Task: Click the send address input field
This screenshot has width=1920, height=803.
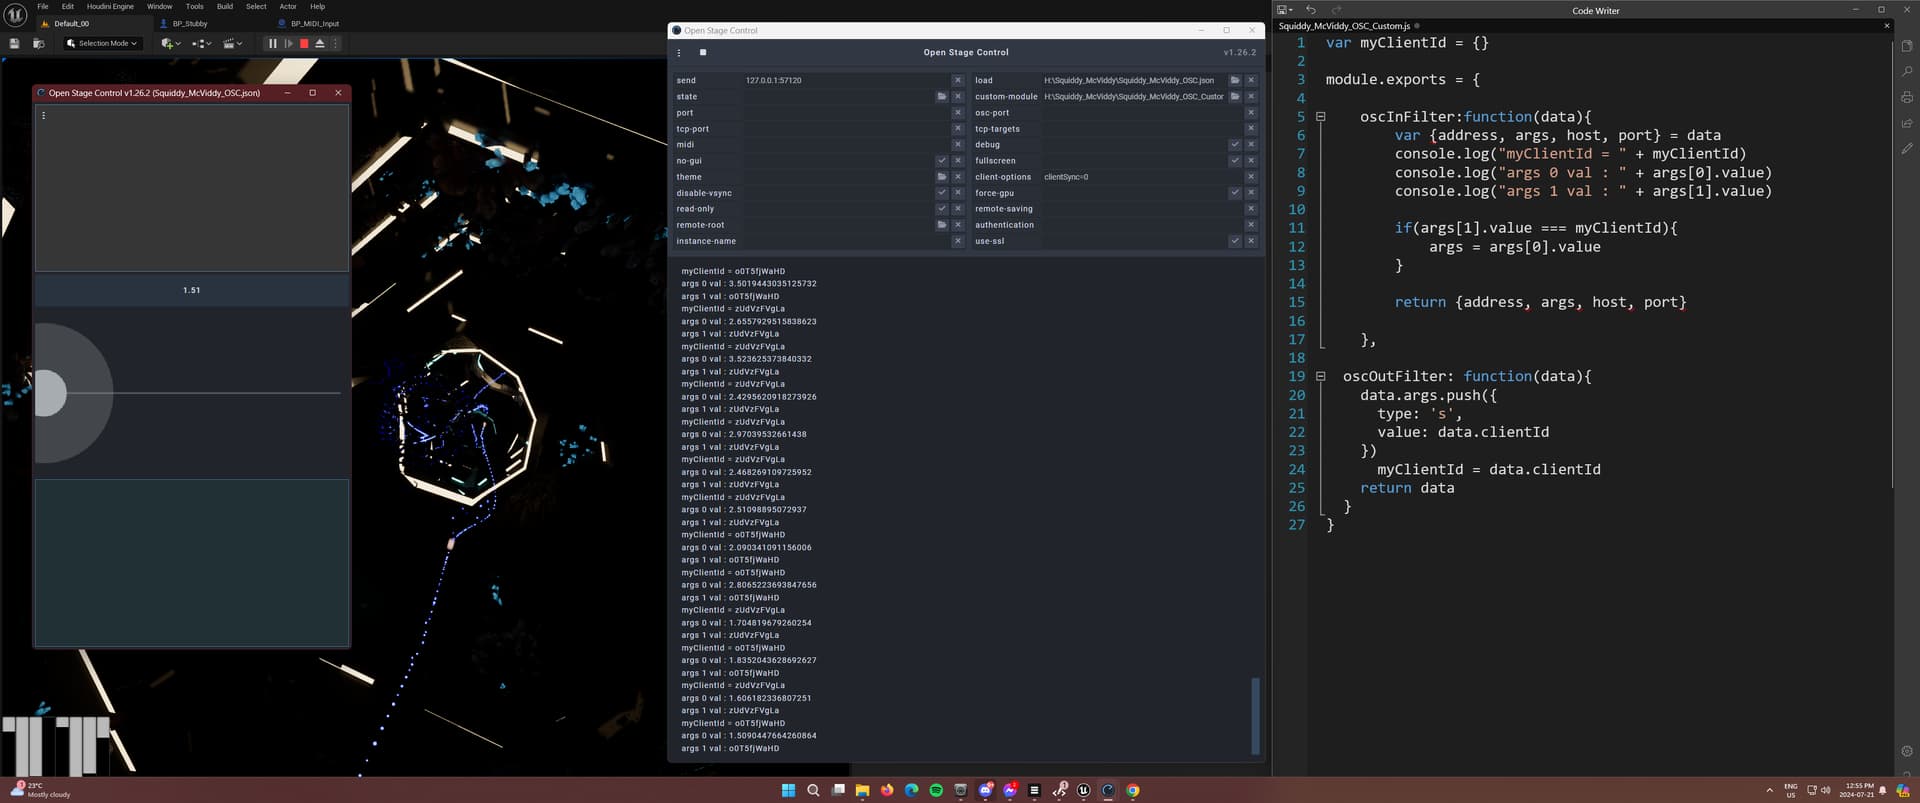Action: [x=845, y=80]
